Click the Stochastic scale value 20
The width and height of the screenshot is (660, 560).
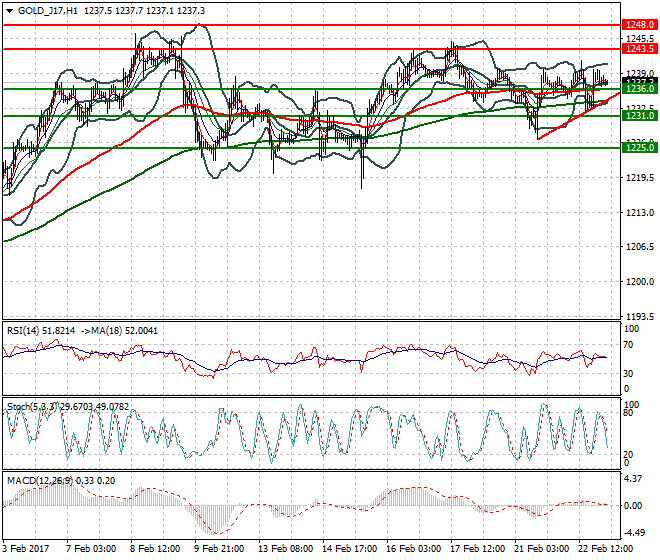tap(628, 454)
